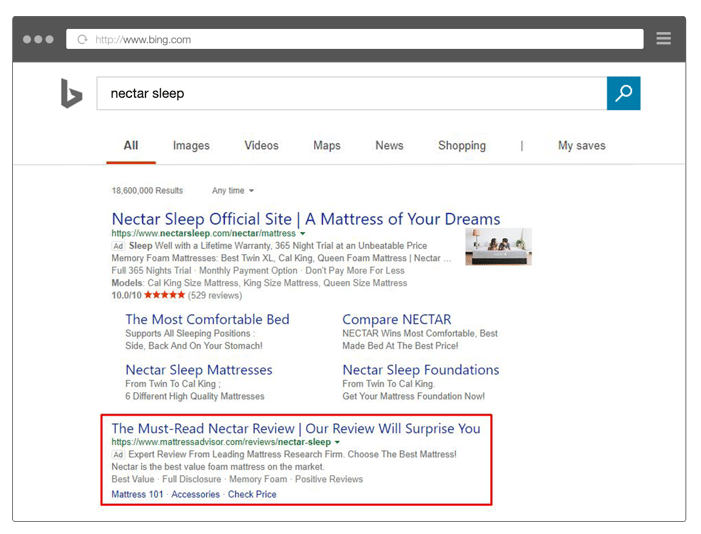Screen dimensions: 701x534
Task: Click the 18,600,000 Results text
Action: 147,191
